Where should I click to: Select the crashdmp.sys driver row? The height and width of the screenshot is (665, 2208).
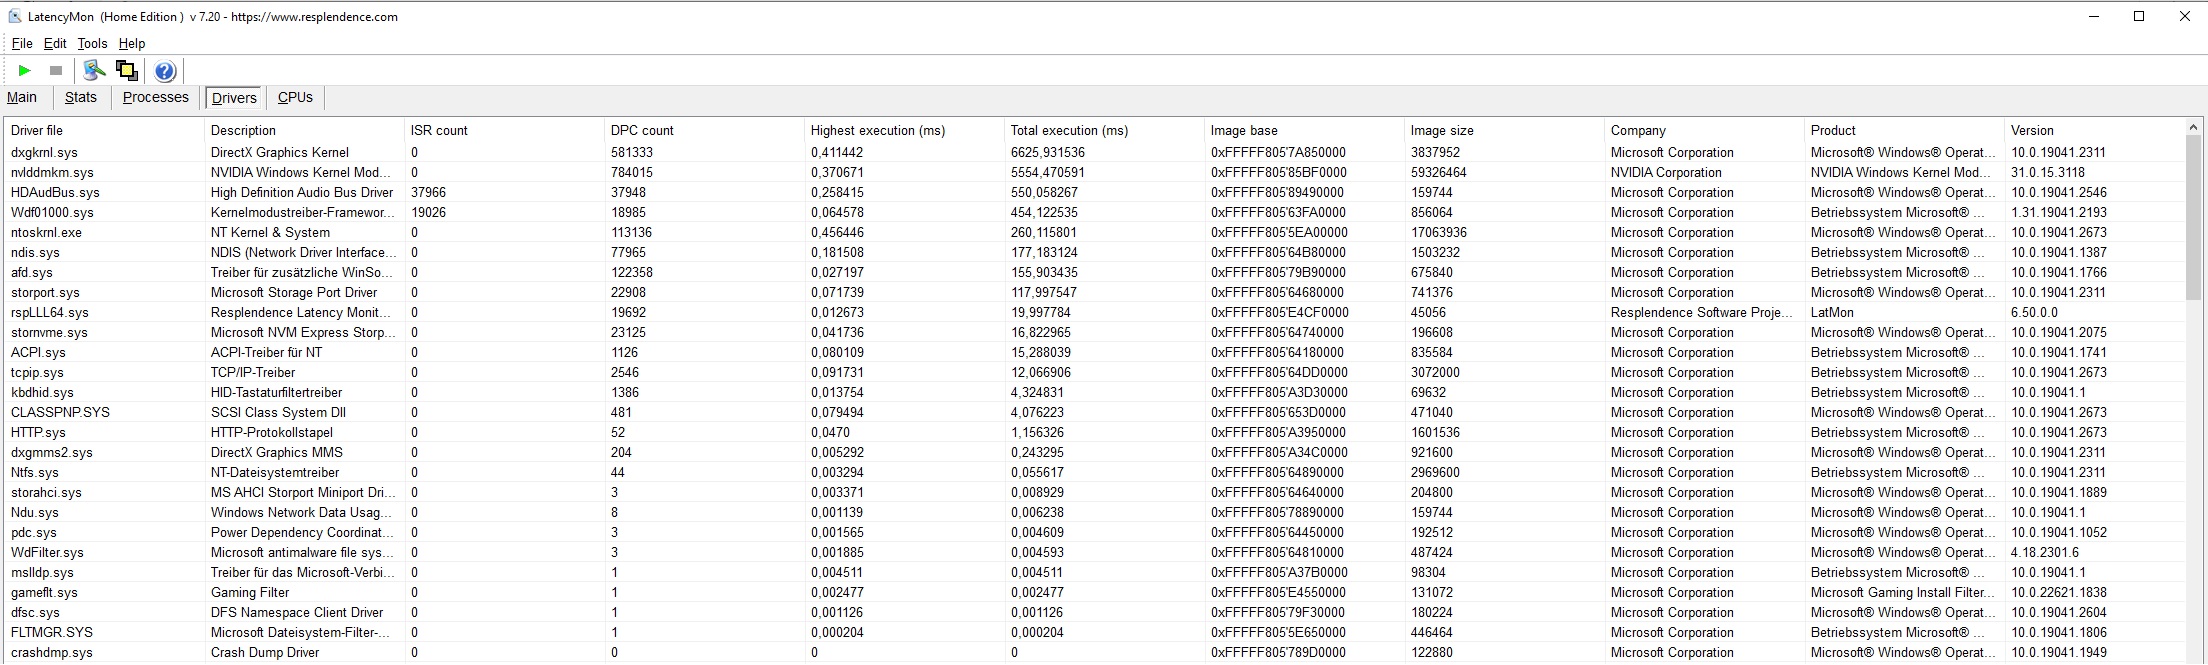(x=1095, y=652)
